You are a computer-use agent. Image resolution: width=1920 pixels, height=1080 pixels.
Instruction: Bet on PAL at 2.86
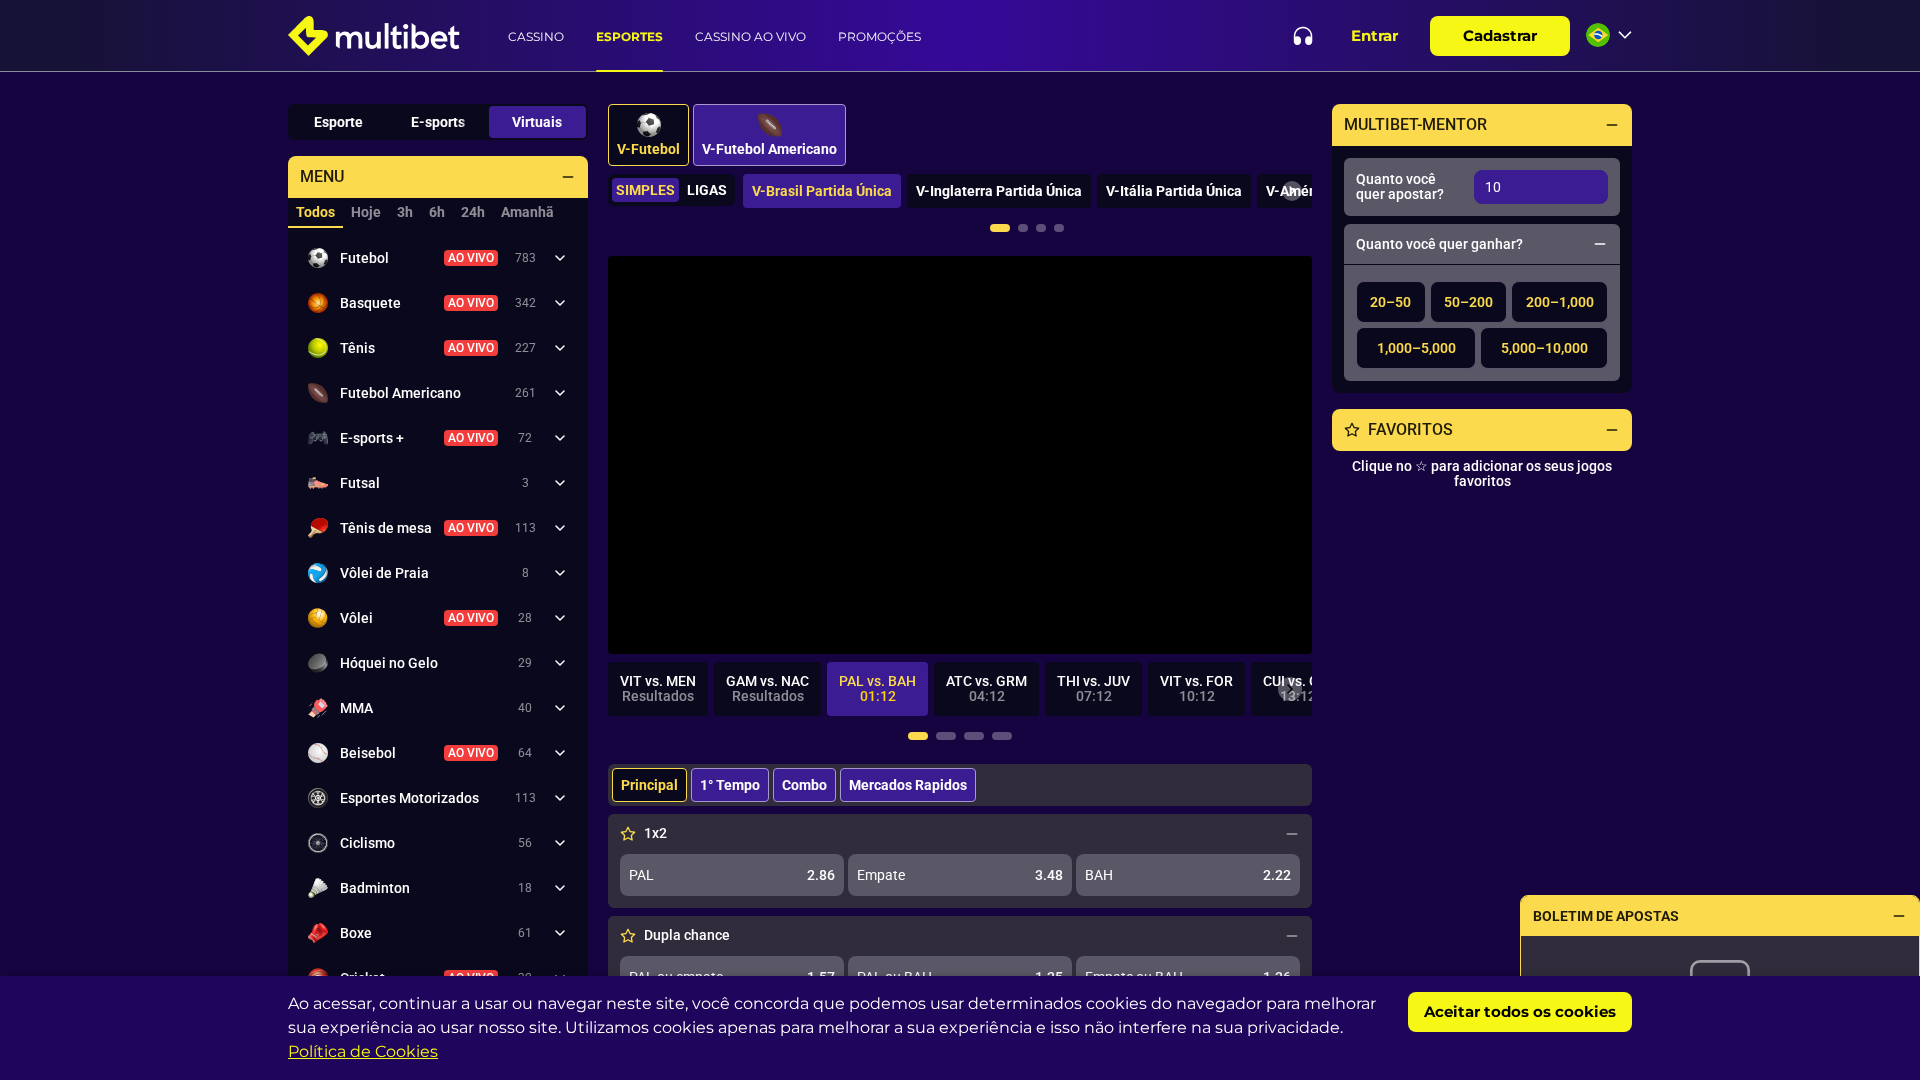point(732,875)
